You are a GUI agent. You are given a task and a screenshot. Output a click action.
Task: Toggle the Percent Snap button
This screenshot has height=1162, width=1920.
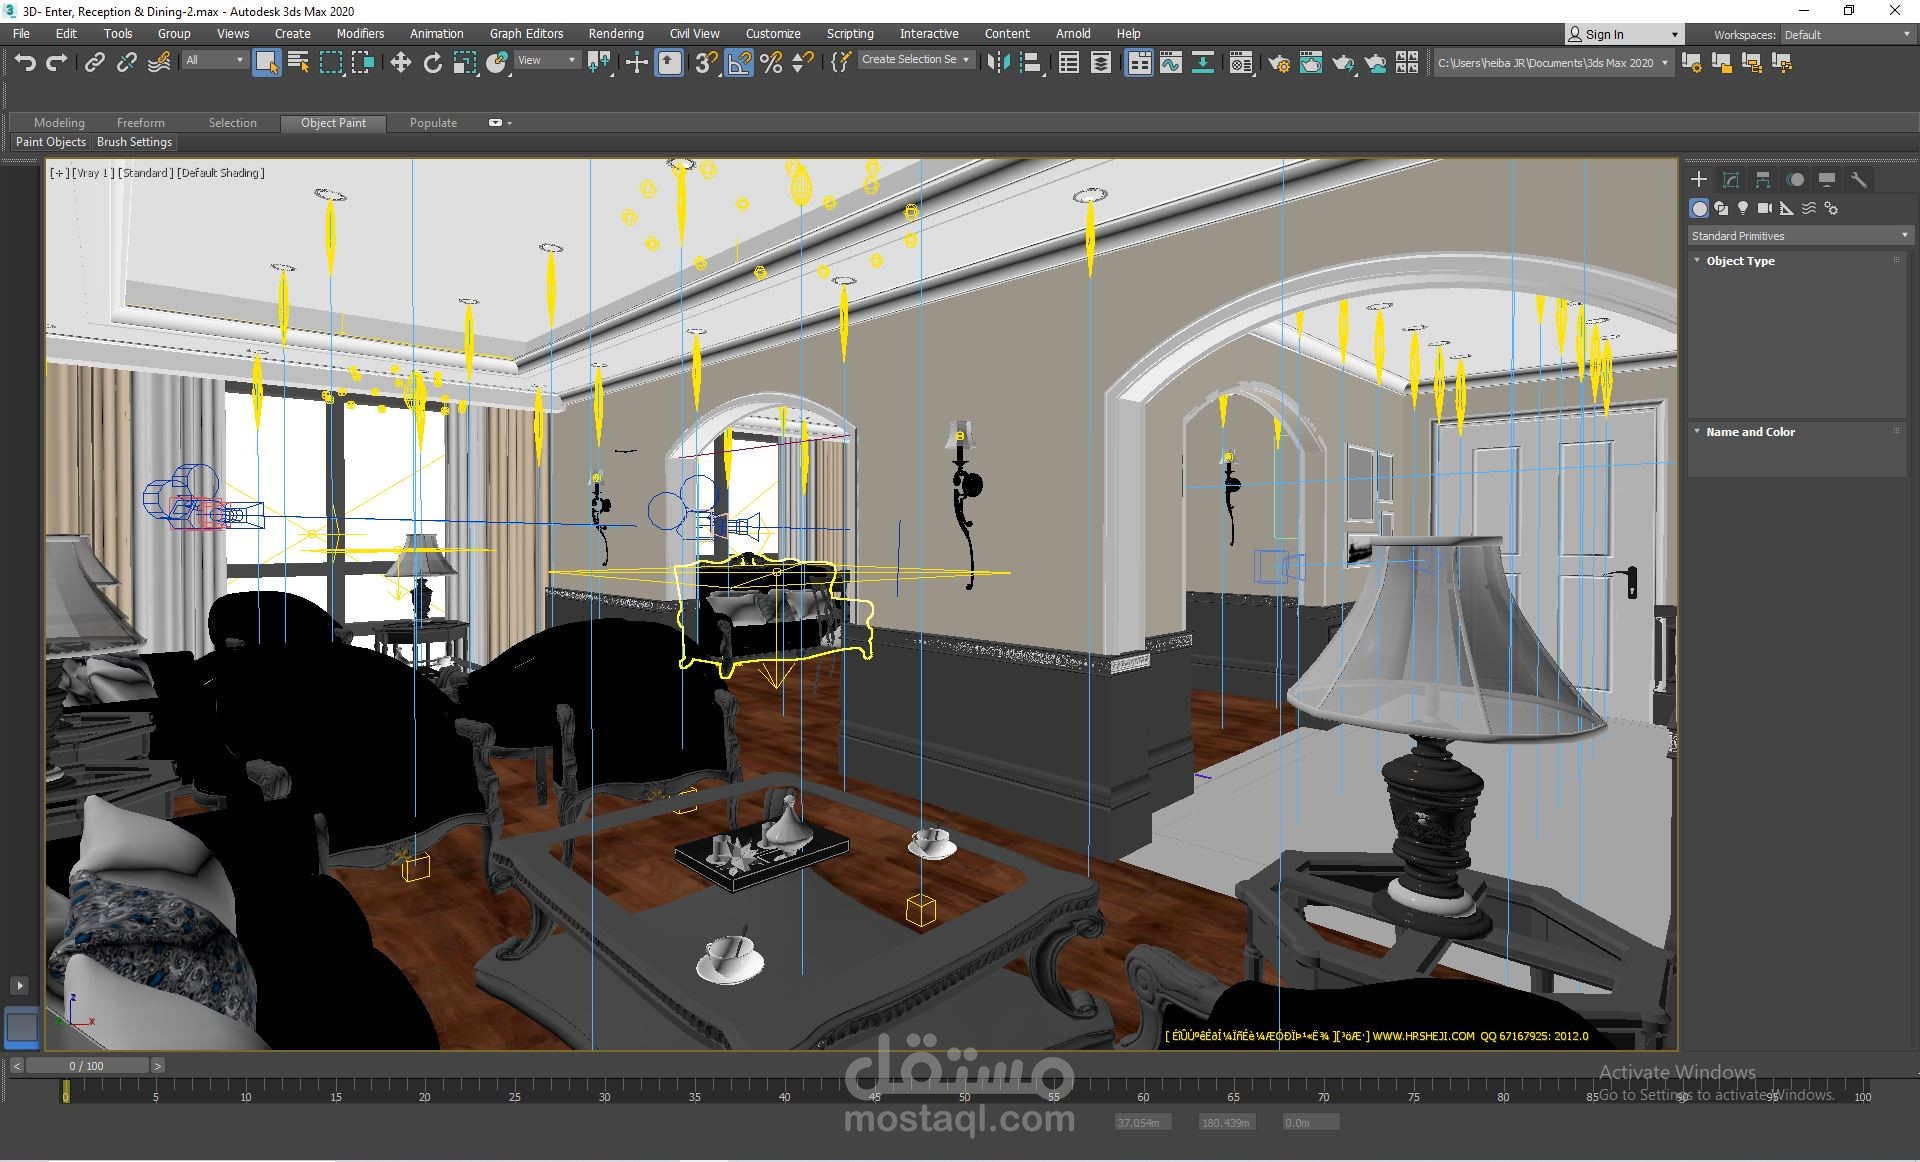(x=771, y=63)
